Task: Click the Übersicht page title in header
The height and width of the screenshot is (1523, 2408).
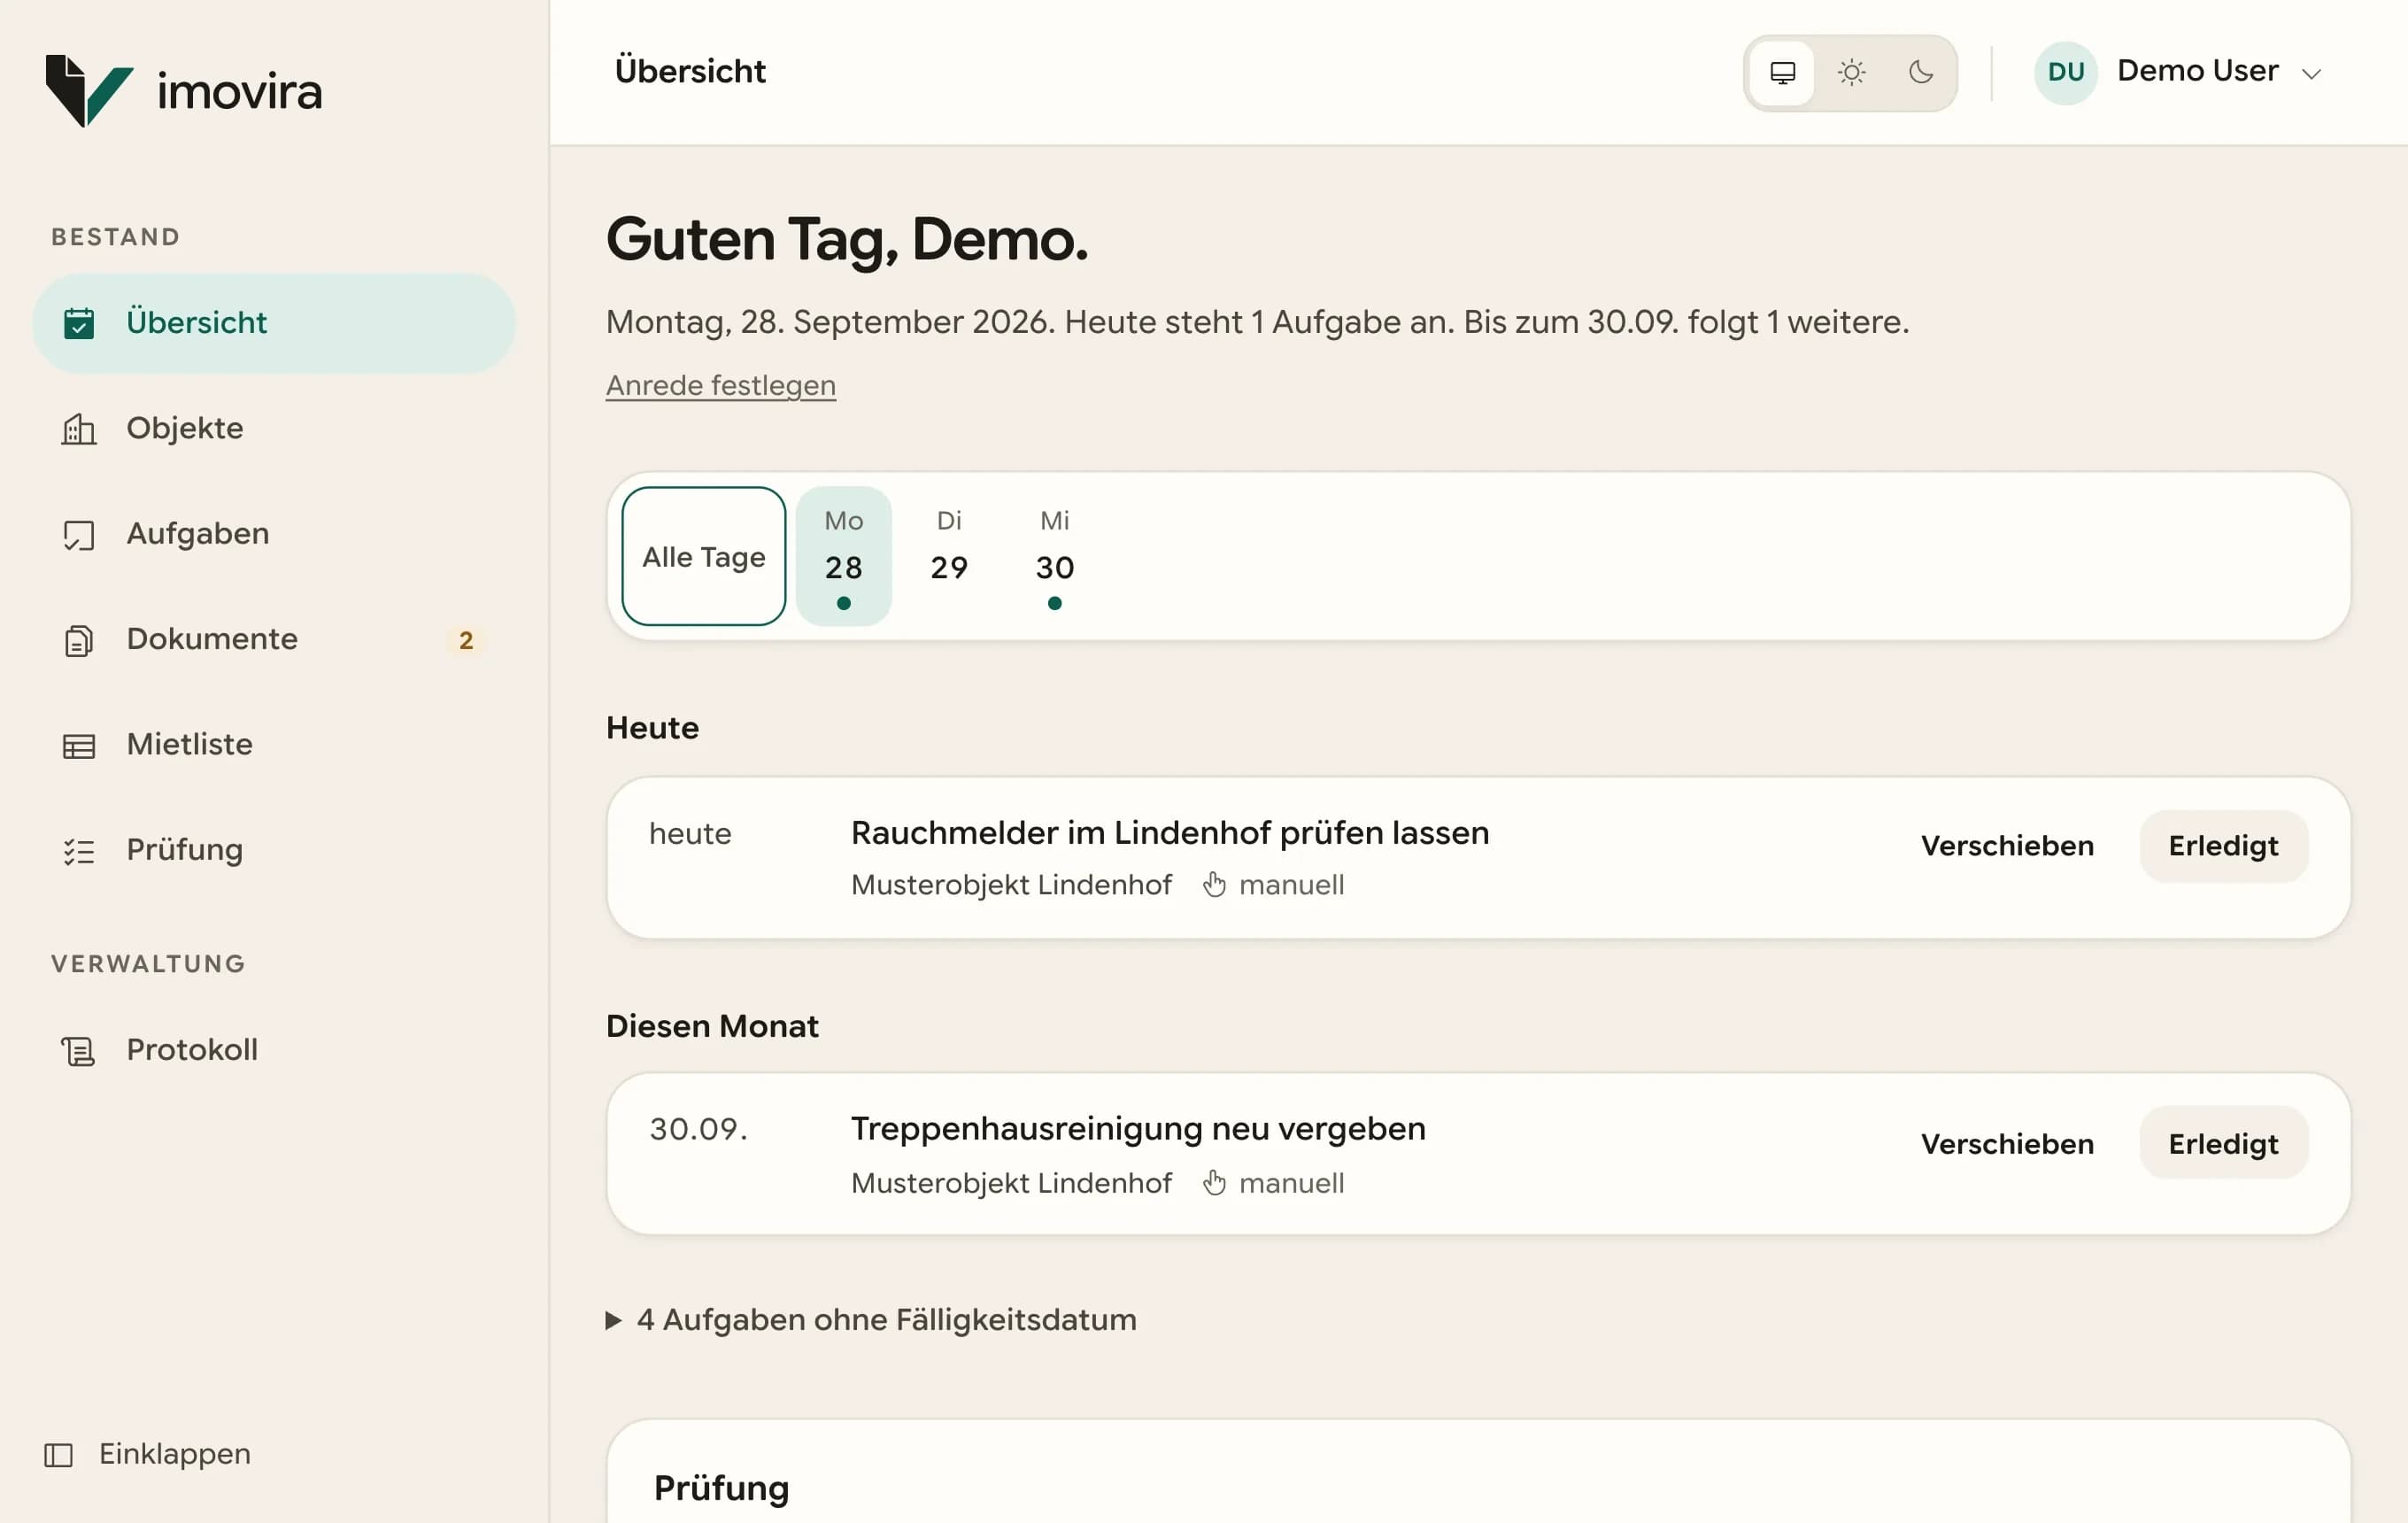Action: click(x=690, y=71)
